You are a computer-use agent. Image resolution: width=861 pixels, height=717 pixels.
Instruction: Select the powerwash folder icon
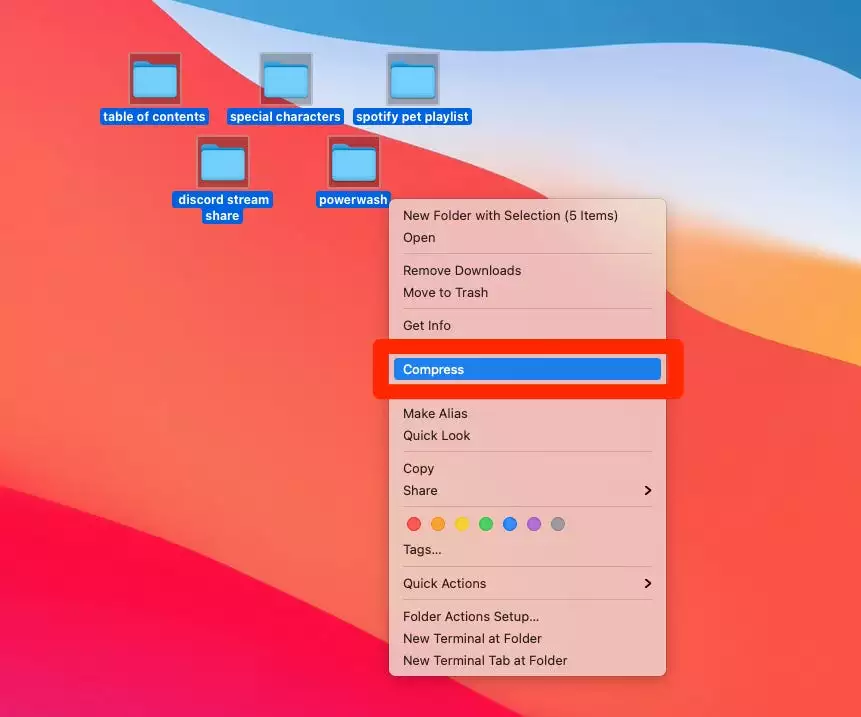click(354, 163)
